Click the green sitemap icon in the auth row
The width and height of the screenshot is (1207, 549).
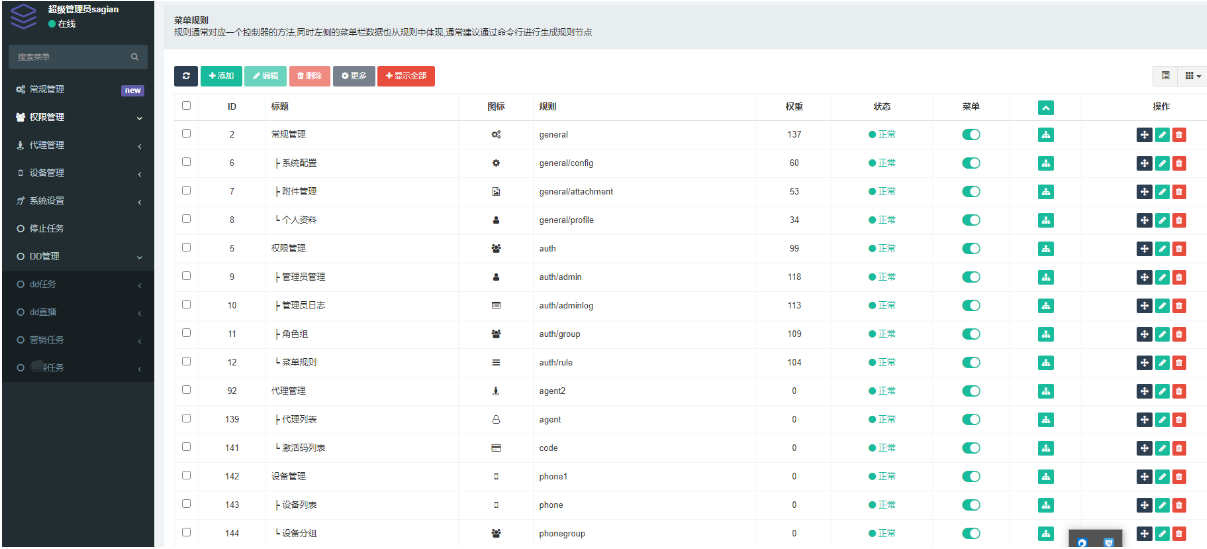(x=1046, y=249)
